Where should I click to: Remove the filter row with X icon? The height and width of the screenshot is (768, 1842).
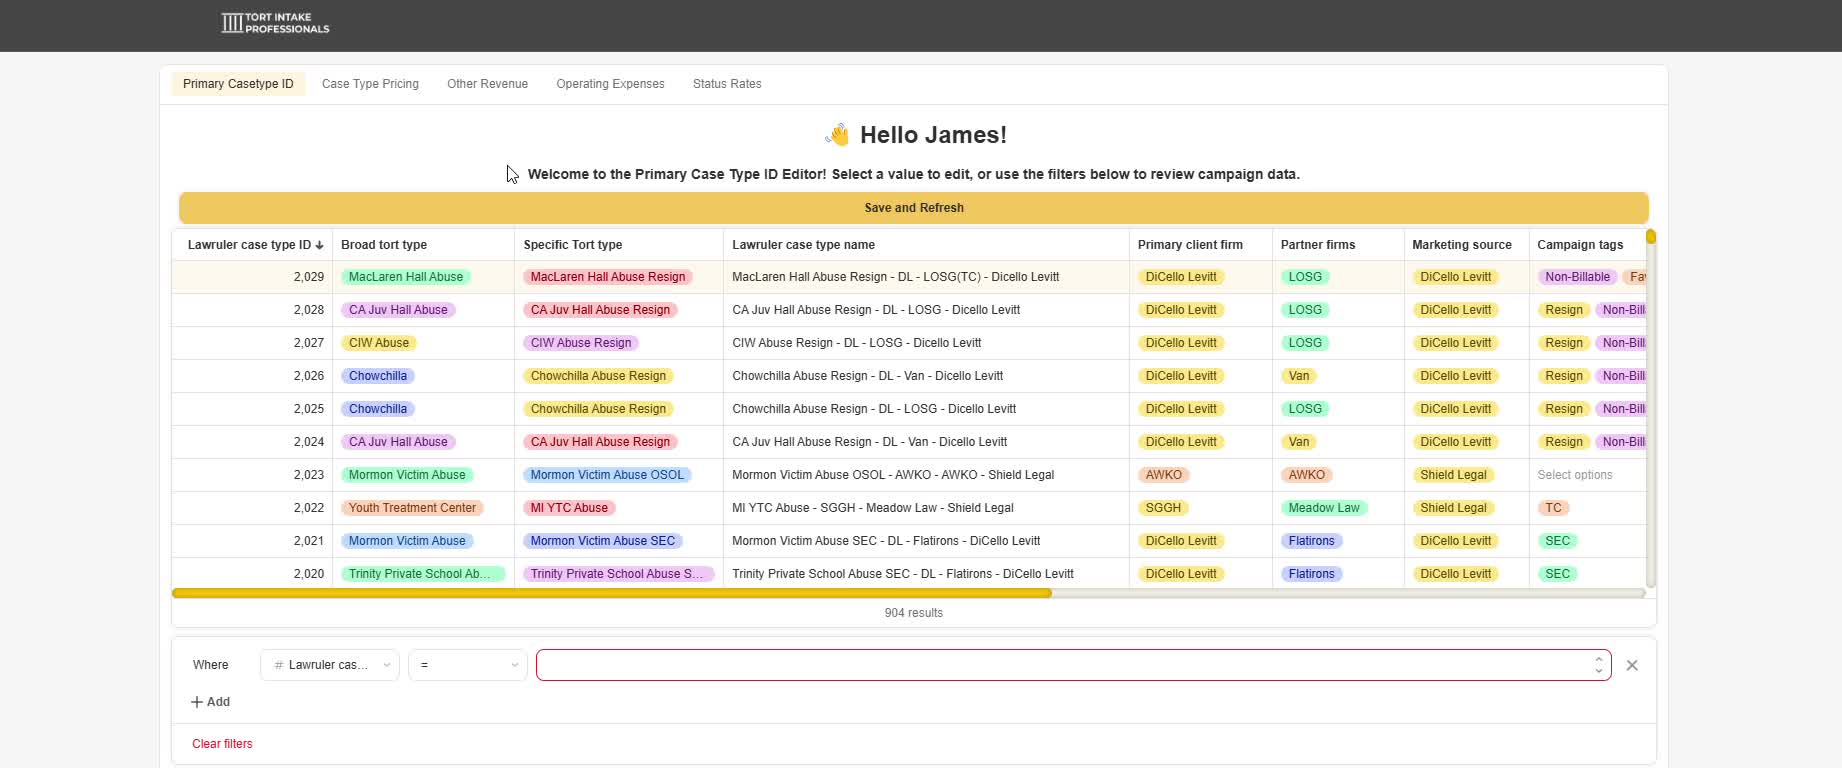[x=1632, y=665]
